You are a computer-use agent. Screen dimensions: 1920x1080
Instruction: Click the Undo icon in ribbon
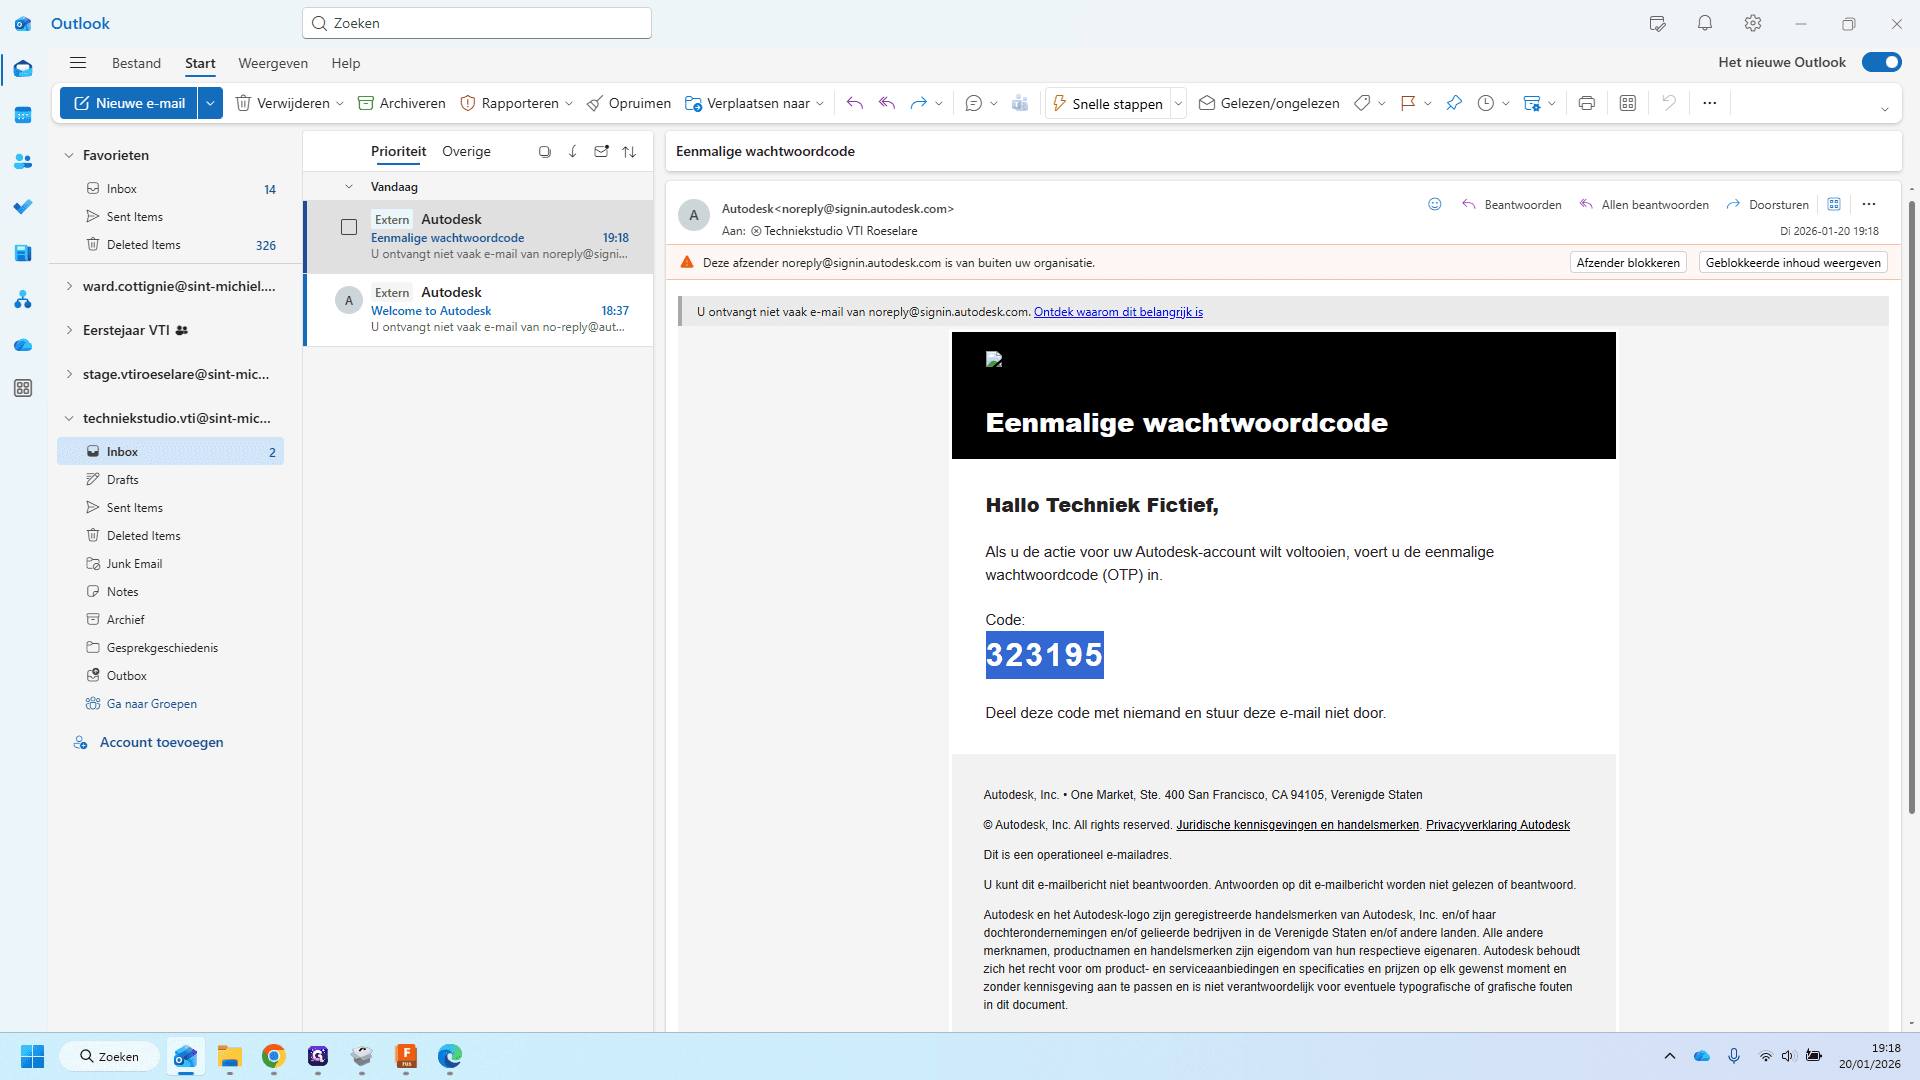click(1668, 103)
